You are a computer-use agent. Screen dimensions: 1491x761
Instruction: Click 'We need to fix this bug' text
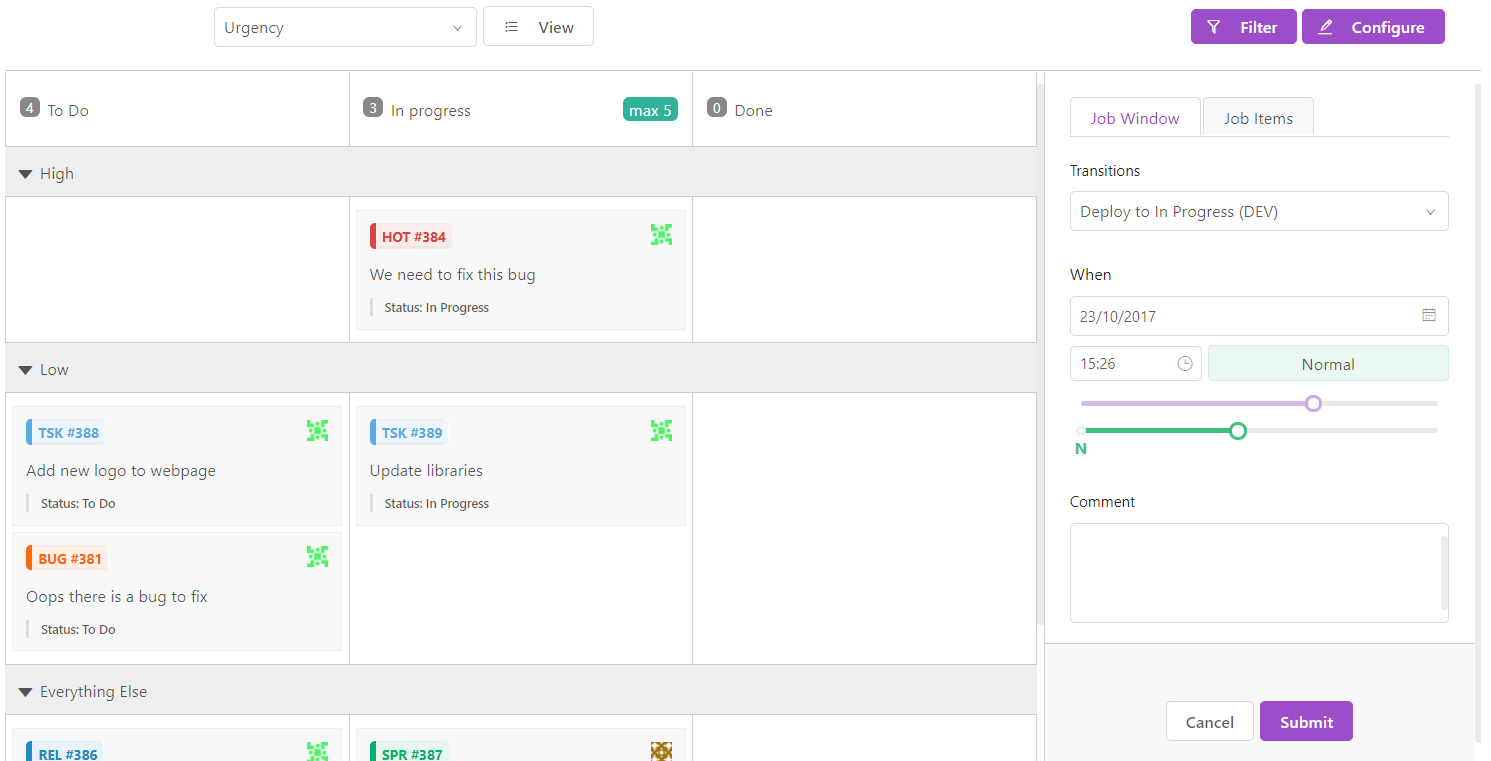pos(453,275)
